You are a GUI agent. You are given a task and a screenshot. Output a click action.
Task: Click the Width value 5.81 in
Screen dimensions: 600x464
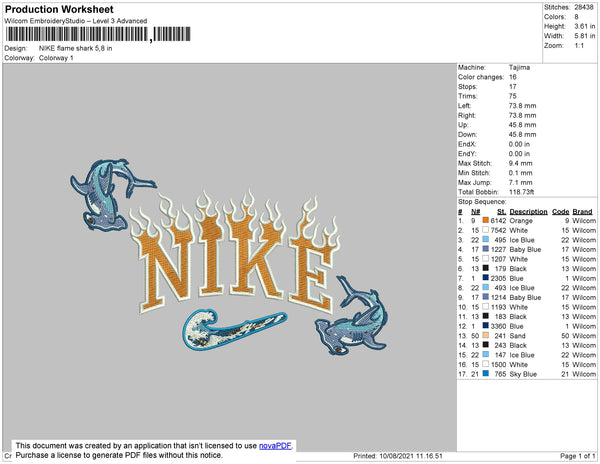pyautogui.click(x=584, y=36)
